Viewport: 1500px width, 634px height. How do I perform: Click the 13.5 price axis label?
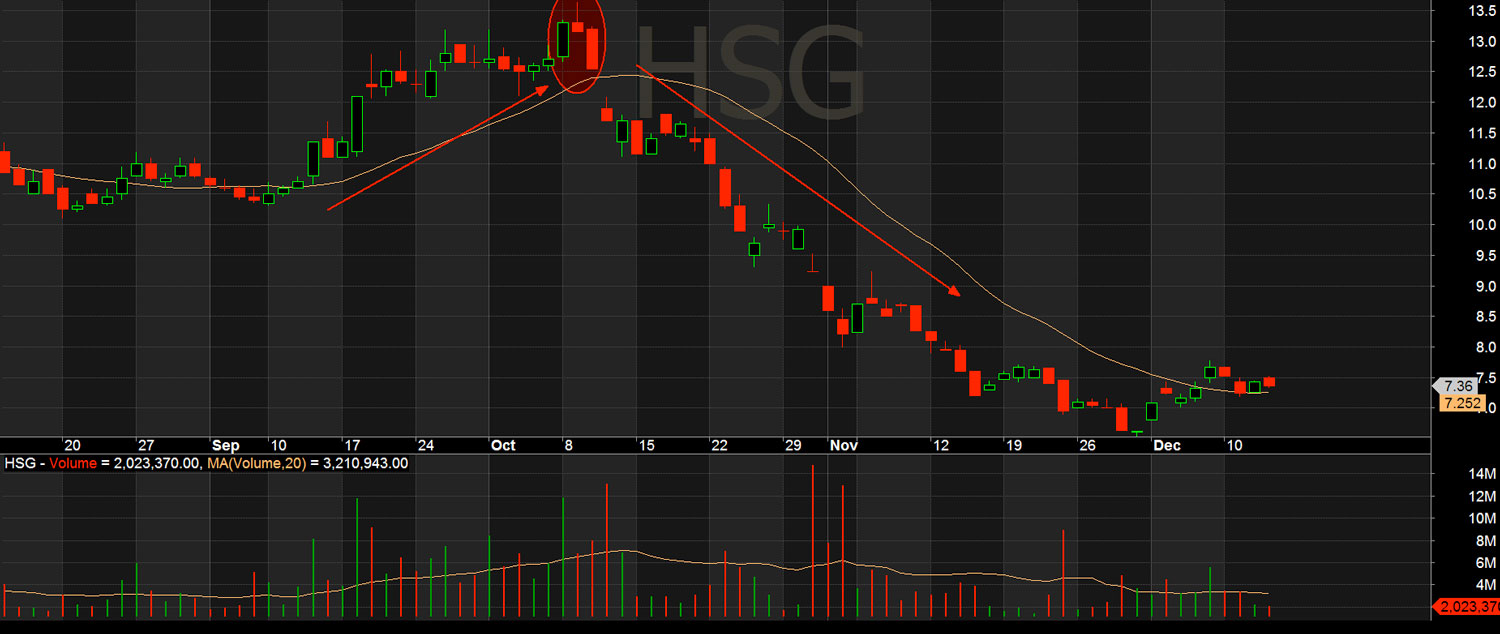click(1481, 12)
